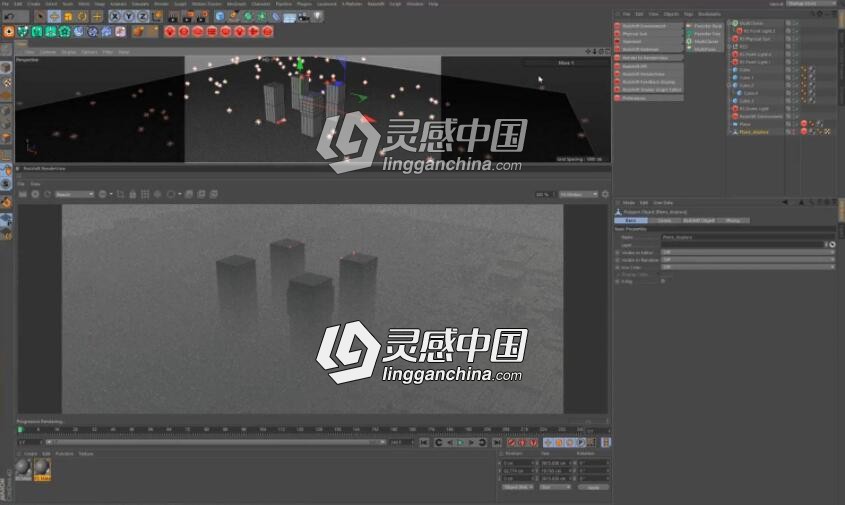Expand the Multi Cloner tree item

click(729, 23)
